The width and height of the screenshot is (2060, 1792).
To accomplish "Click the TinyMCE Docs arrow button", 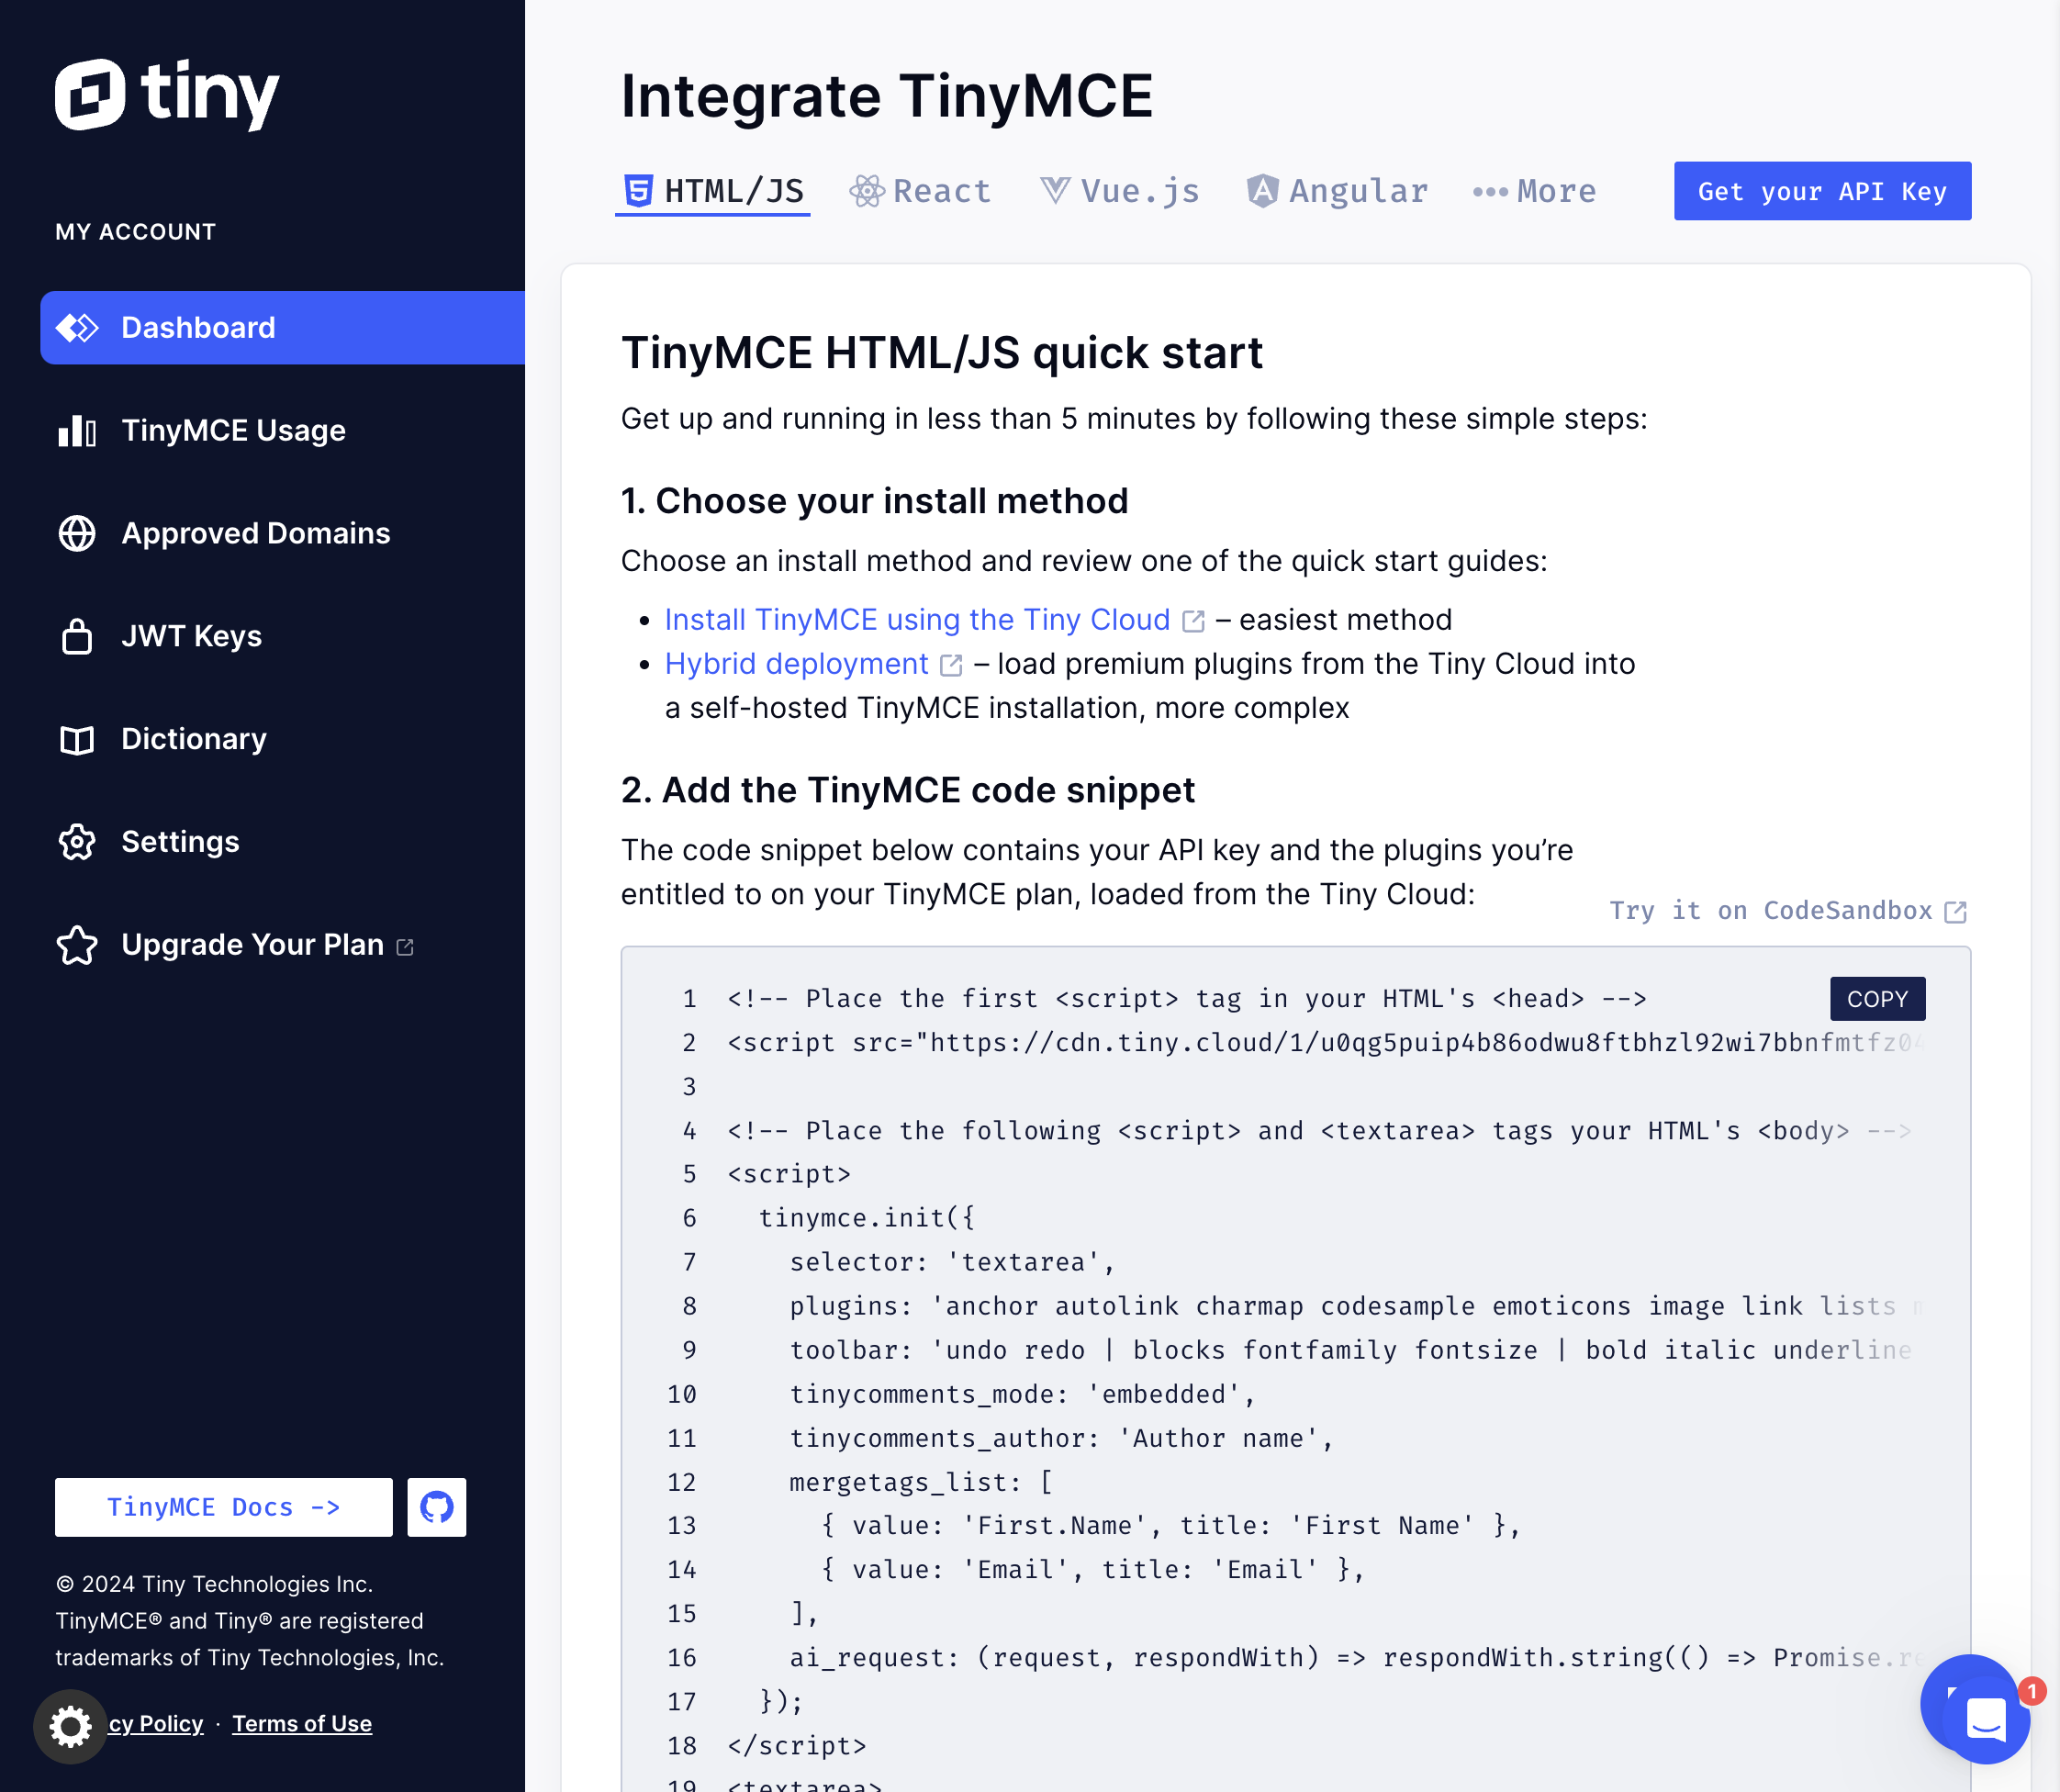I will tap(222, 1506).
